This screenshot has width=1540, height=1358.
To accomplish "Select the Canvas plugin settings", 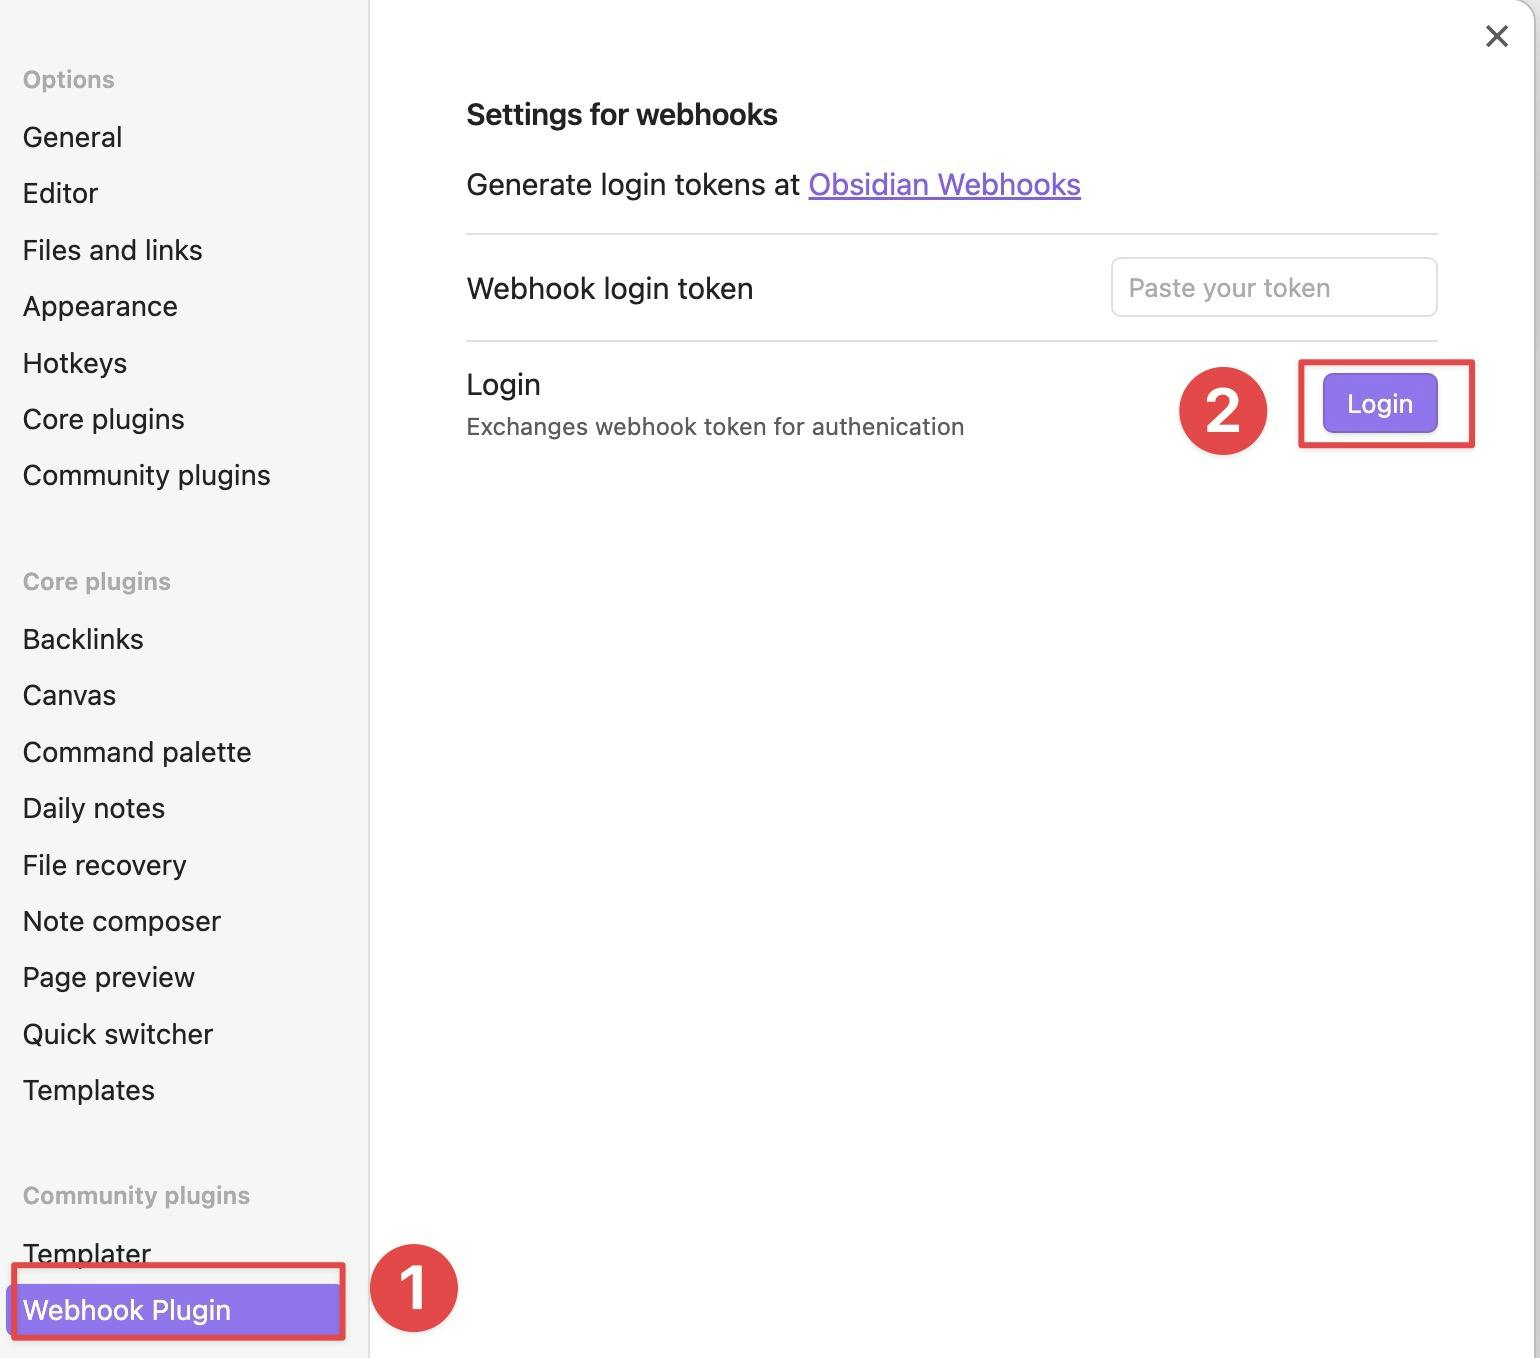I will pyautogui.click(x=69, y=695).
